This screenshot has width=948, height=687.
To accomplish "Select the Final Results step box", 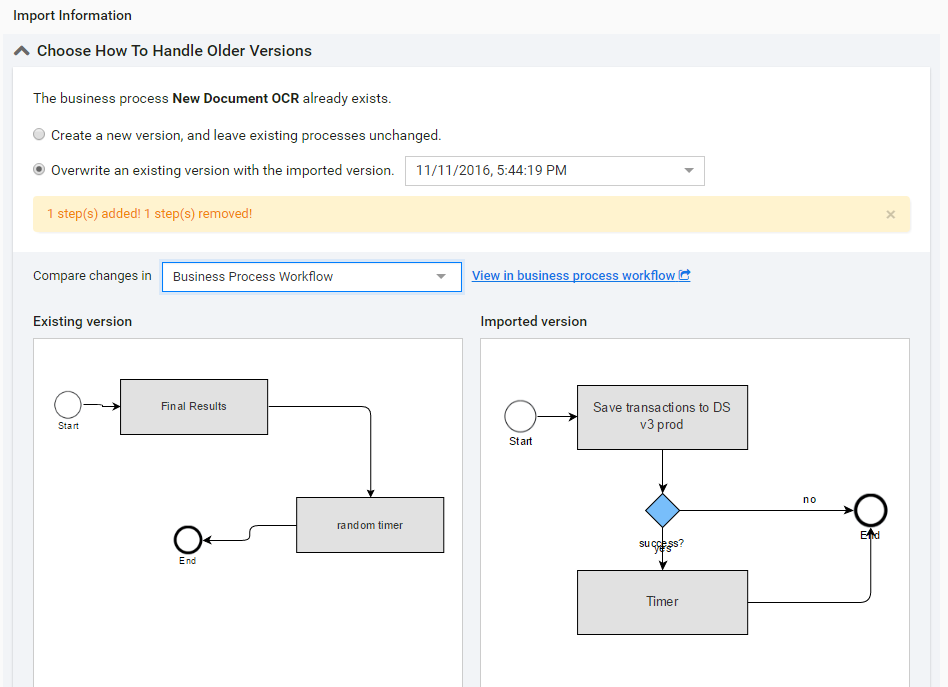I will [x=194, y=406].
